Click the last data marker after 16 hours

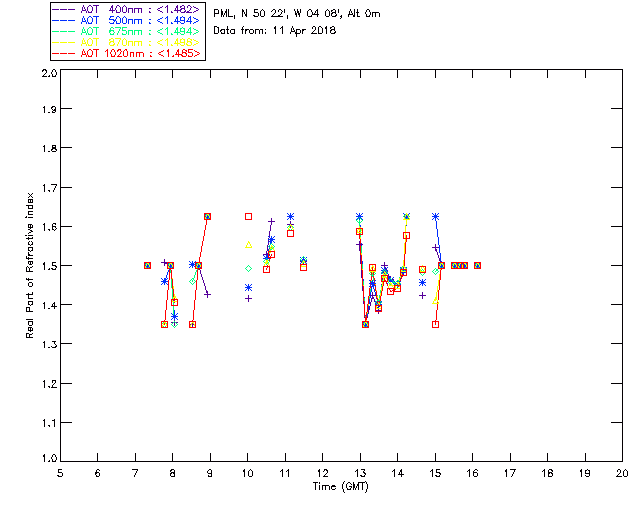(477, 266)
